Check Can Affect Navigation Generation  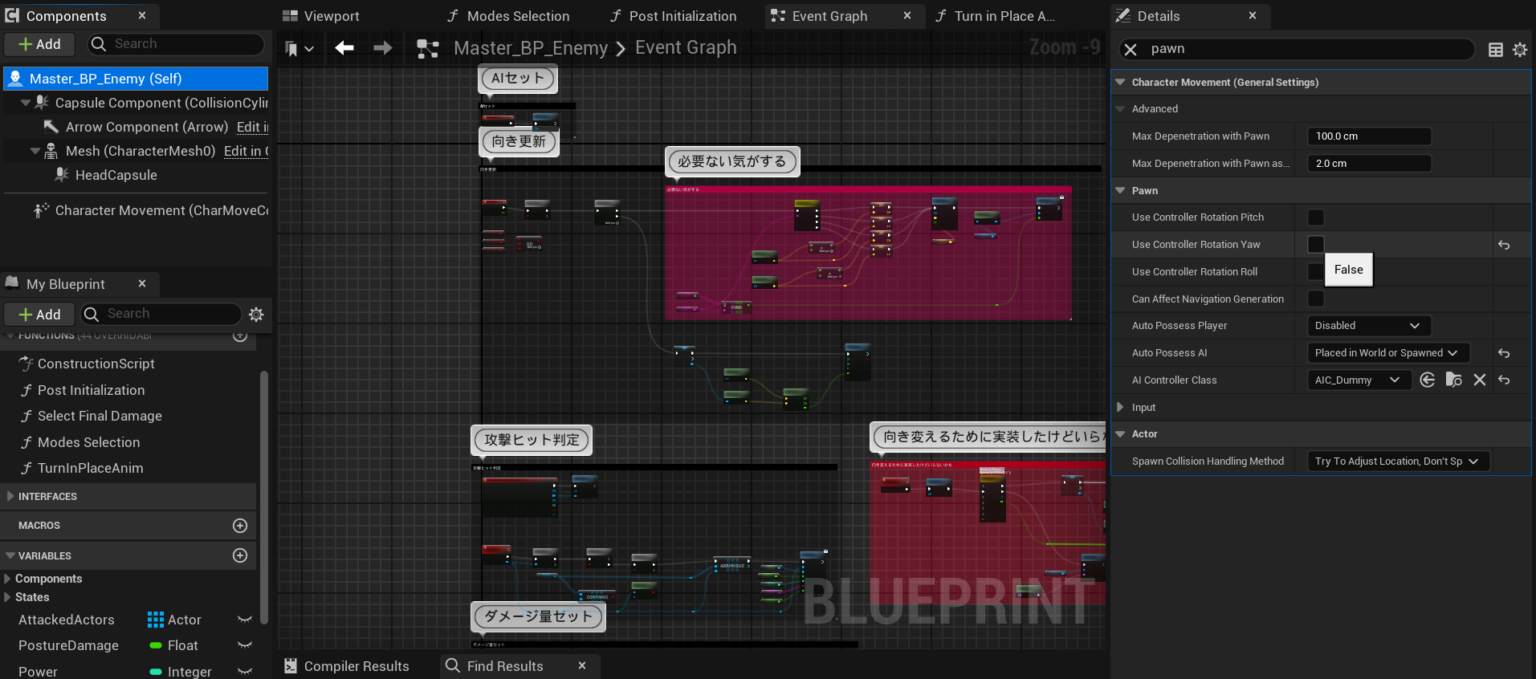click(1316, 298)
